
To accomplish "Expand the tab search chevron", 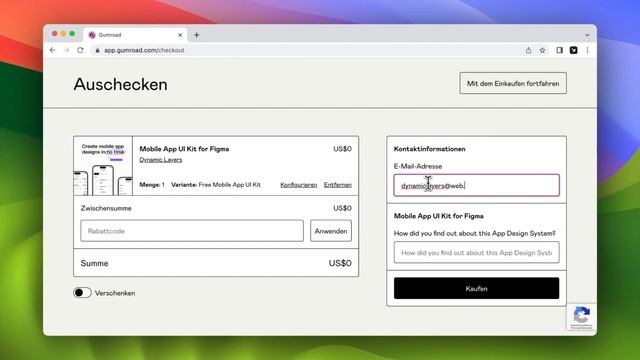I will [x=587, y=35].
